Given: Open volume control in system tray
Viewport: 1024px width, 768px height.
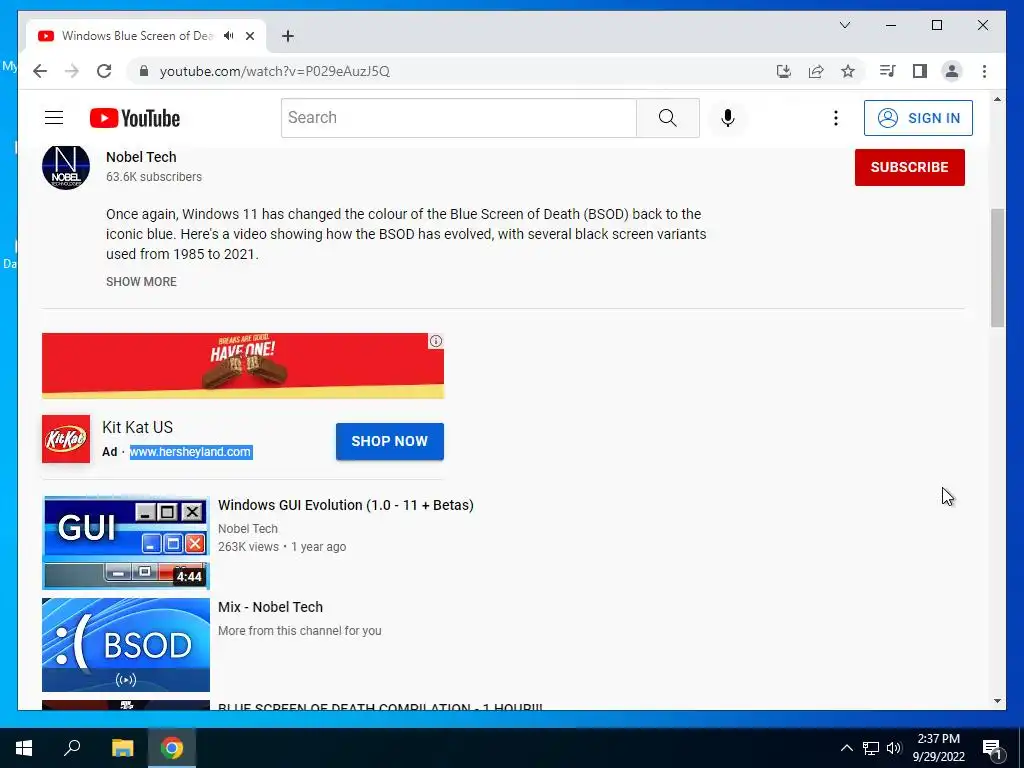Looking at the screenshot, I should tap(894, 748).
